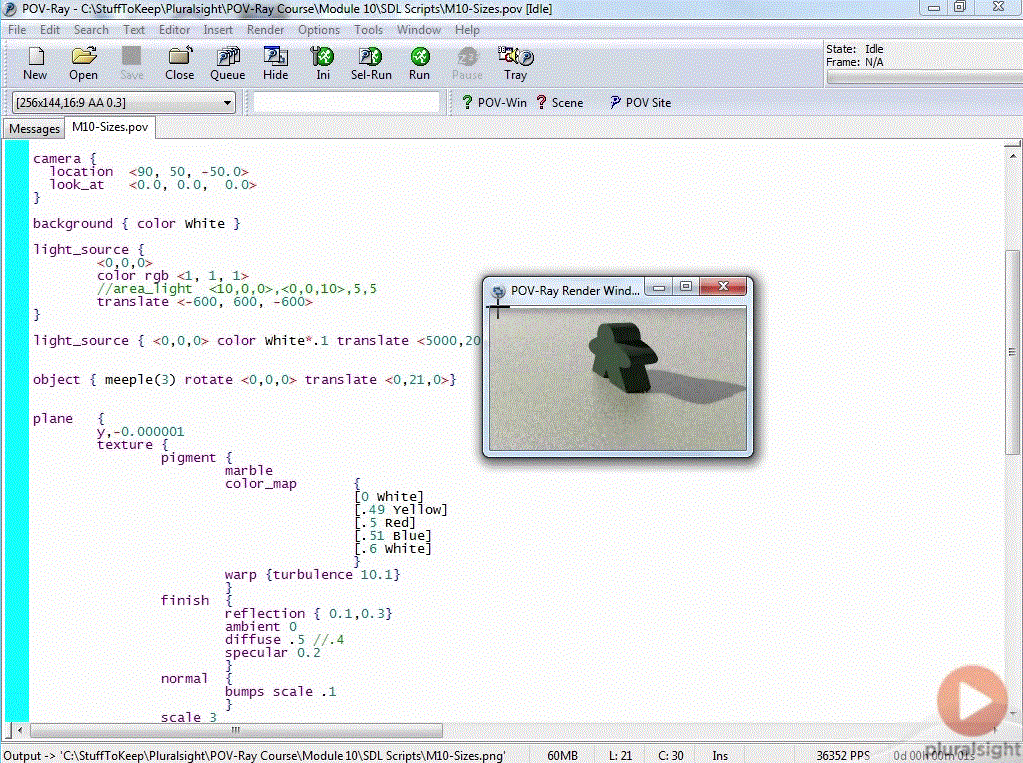
Task: Click the 'Ins' status bar indicator
Action: (x=720, y=755)
